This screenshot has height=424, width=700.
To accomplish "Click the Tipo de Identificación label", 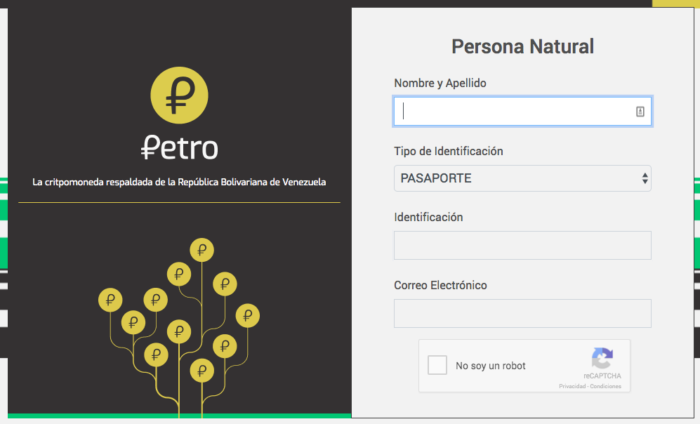I will tap(448, 151).
